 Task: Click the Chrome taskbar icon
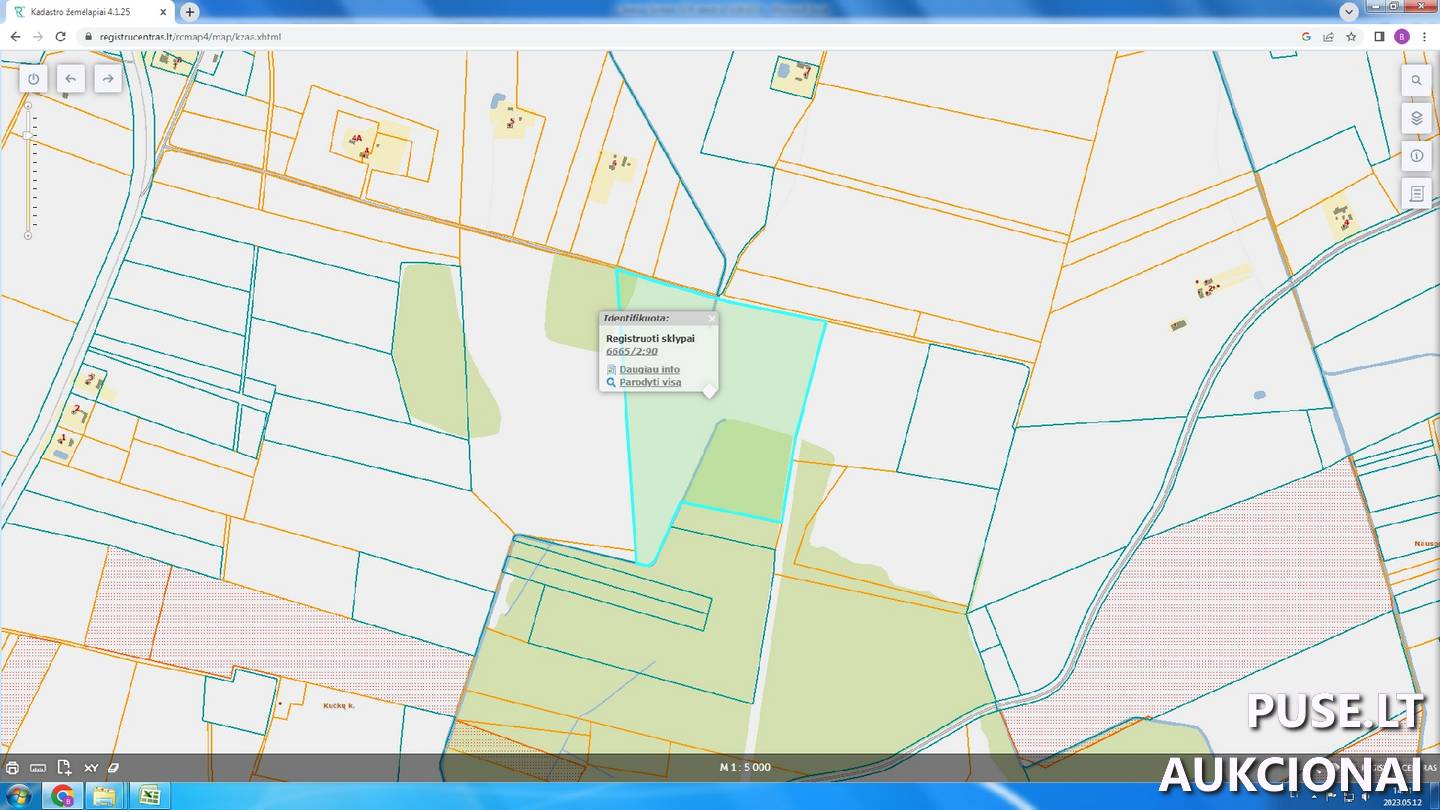(x=62, y=796)
